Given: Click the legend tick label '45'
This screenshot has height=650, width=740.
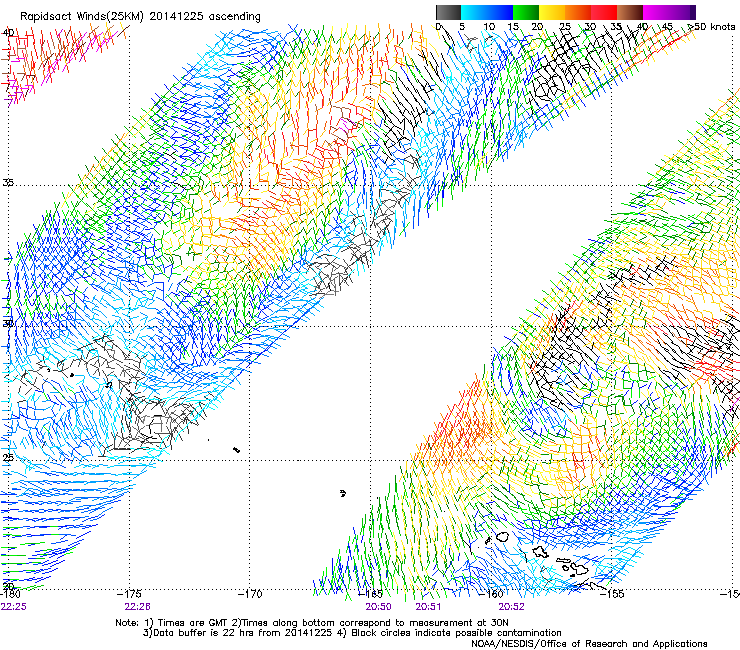Looking at the screenshot, I should [667, 27].
